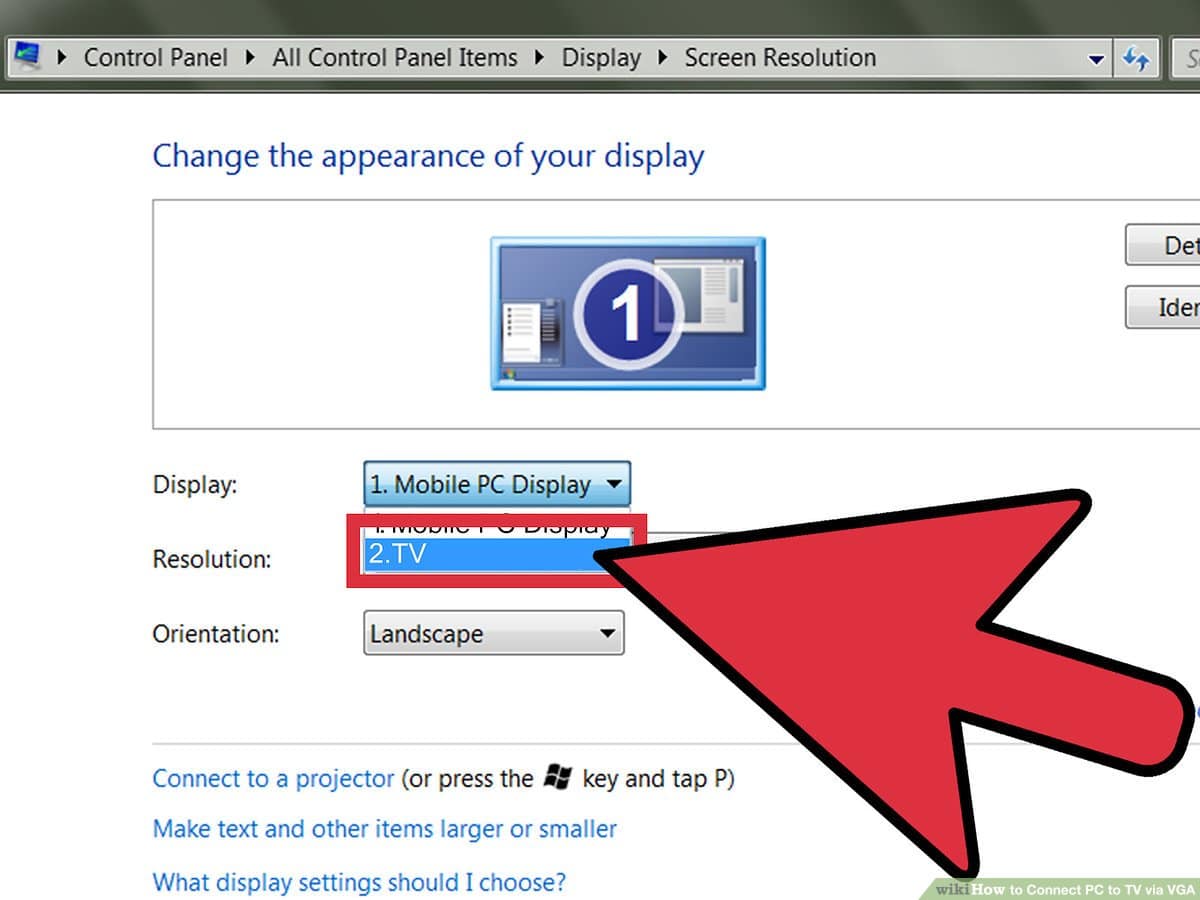Click the refresh button beside the address bar
This screenshot has width=1200, height=900.
[1136, 59]
